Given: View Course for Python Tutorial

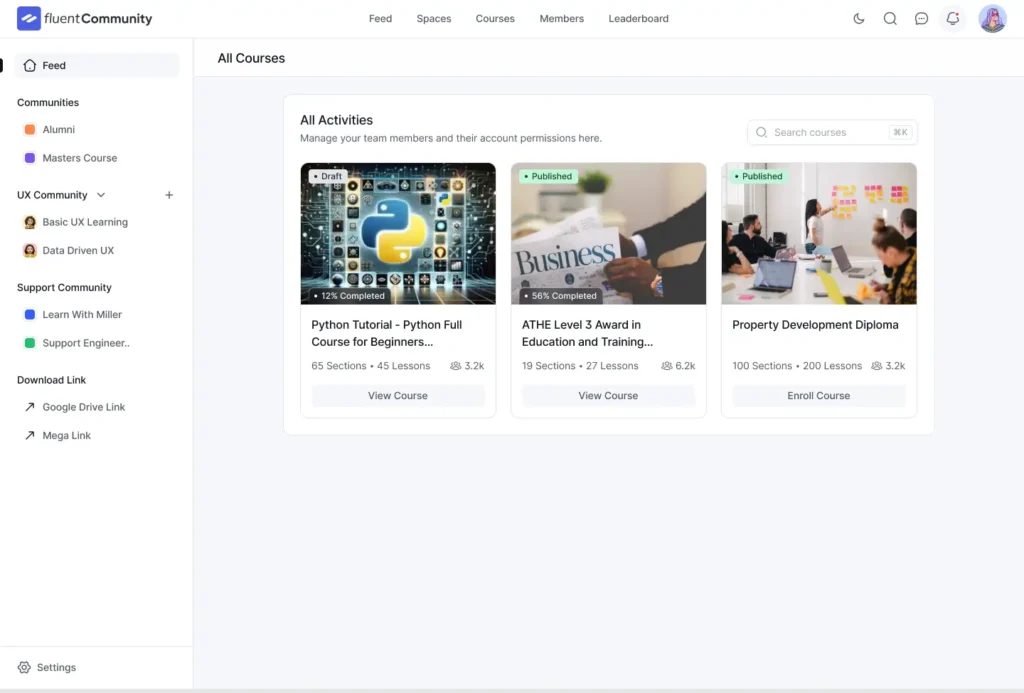Looking at the screenshot, I should point(398,395).
